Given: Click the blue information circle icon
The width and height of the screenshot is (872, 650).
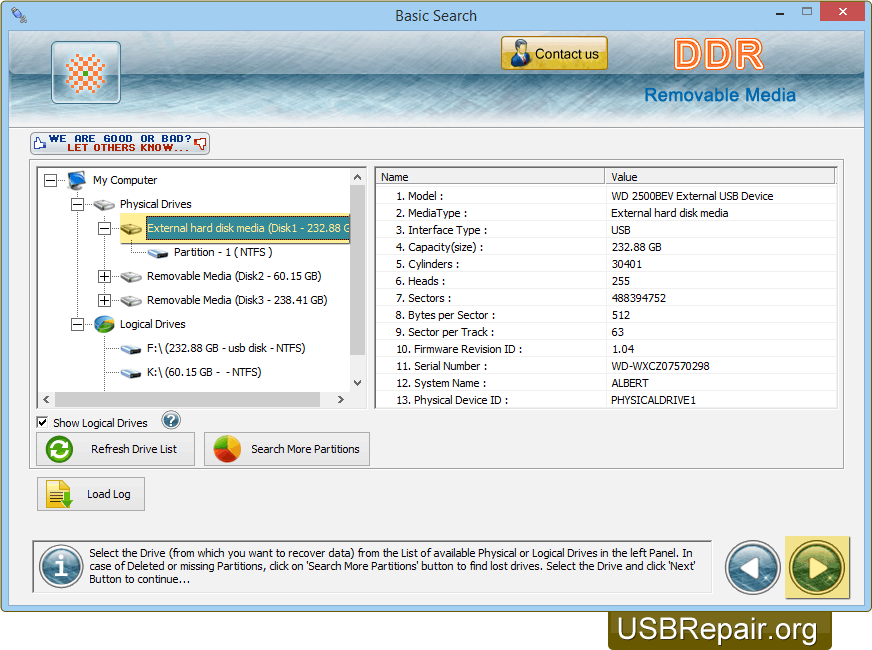Looking at the screenshot, I should pyautogui.click(x=60, y=567).
